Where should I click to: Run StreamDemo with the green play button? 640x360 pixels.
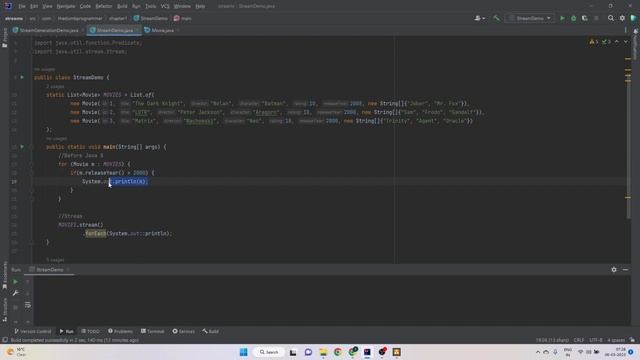(562, 18)
